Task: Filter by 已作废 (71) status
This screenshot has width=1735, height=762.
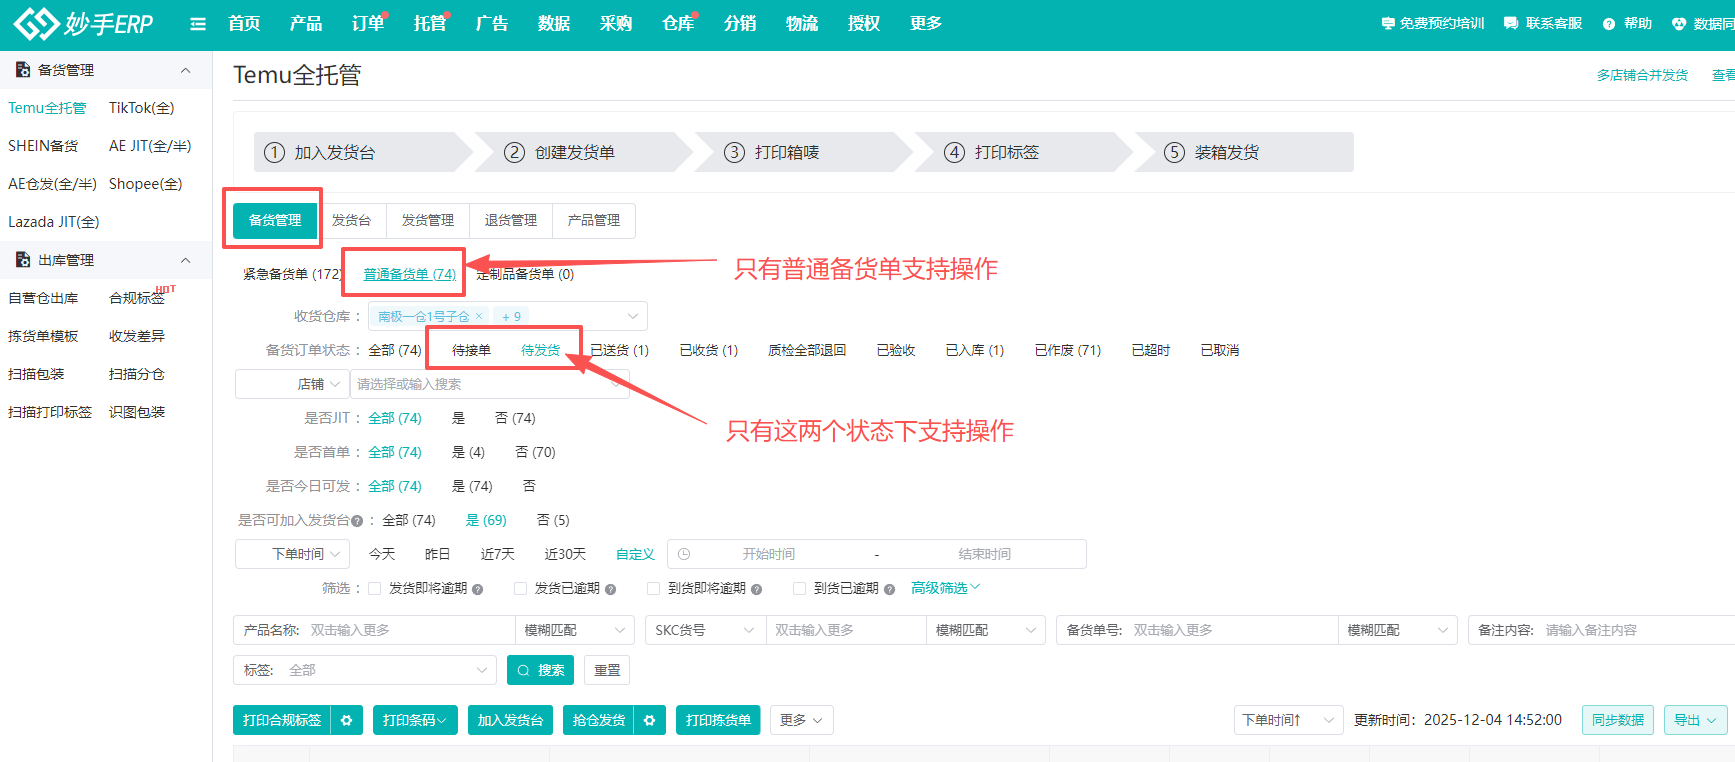Action: coord(1067,350)
